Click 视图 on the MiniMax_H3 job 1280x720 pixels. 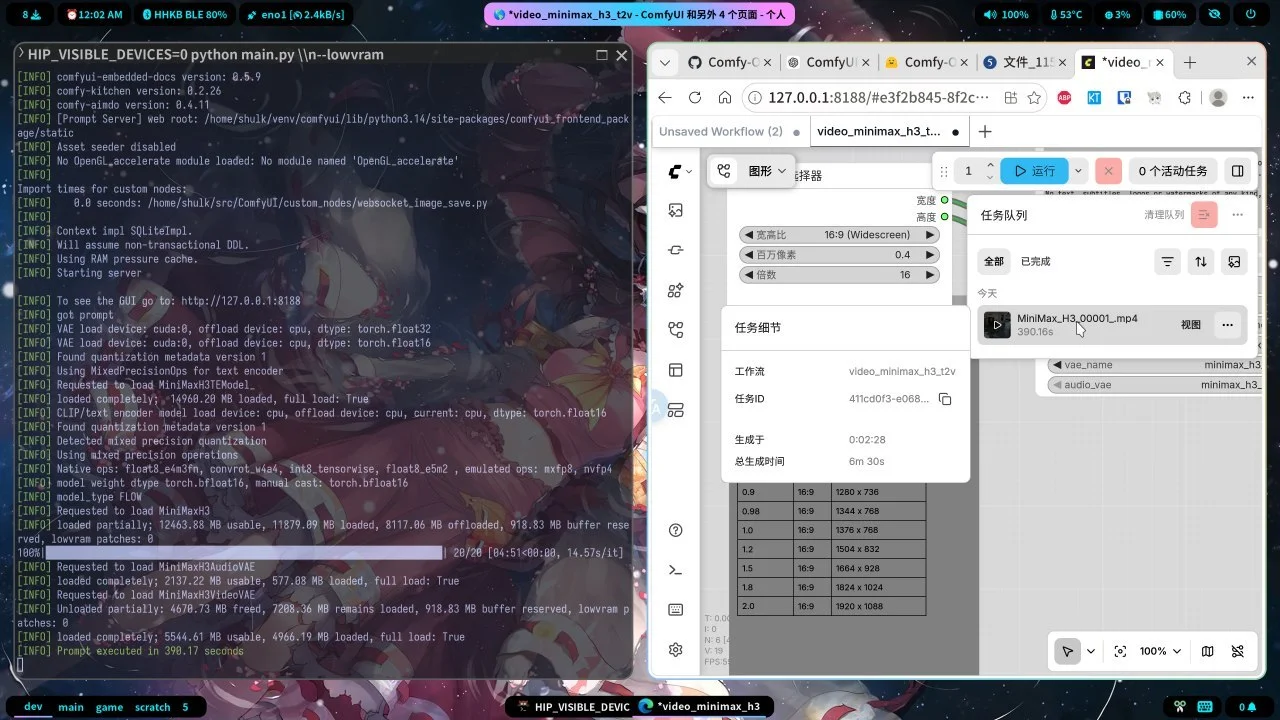[x=1190, y=325]
